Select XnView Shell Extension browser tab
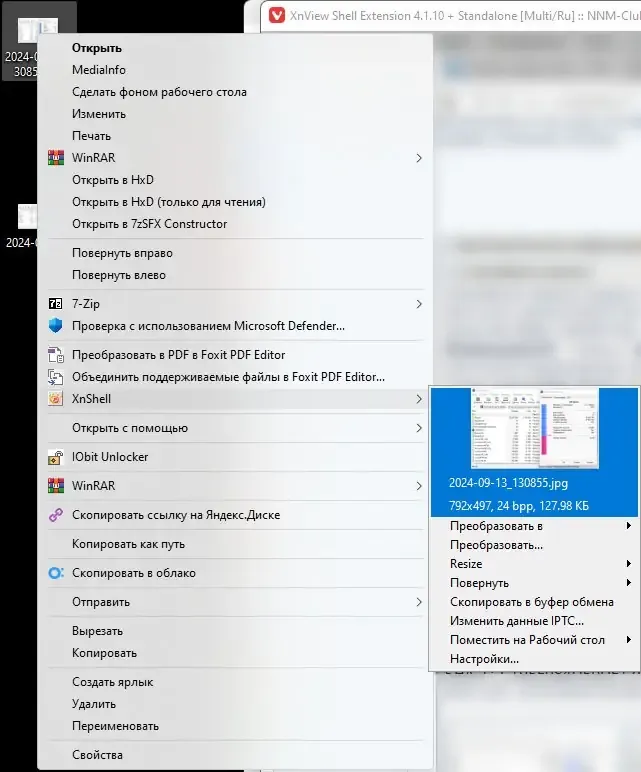641x772 pixels. (x=453, y=16)
